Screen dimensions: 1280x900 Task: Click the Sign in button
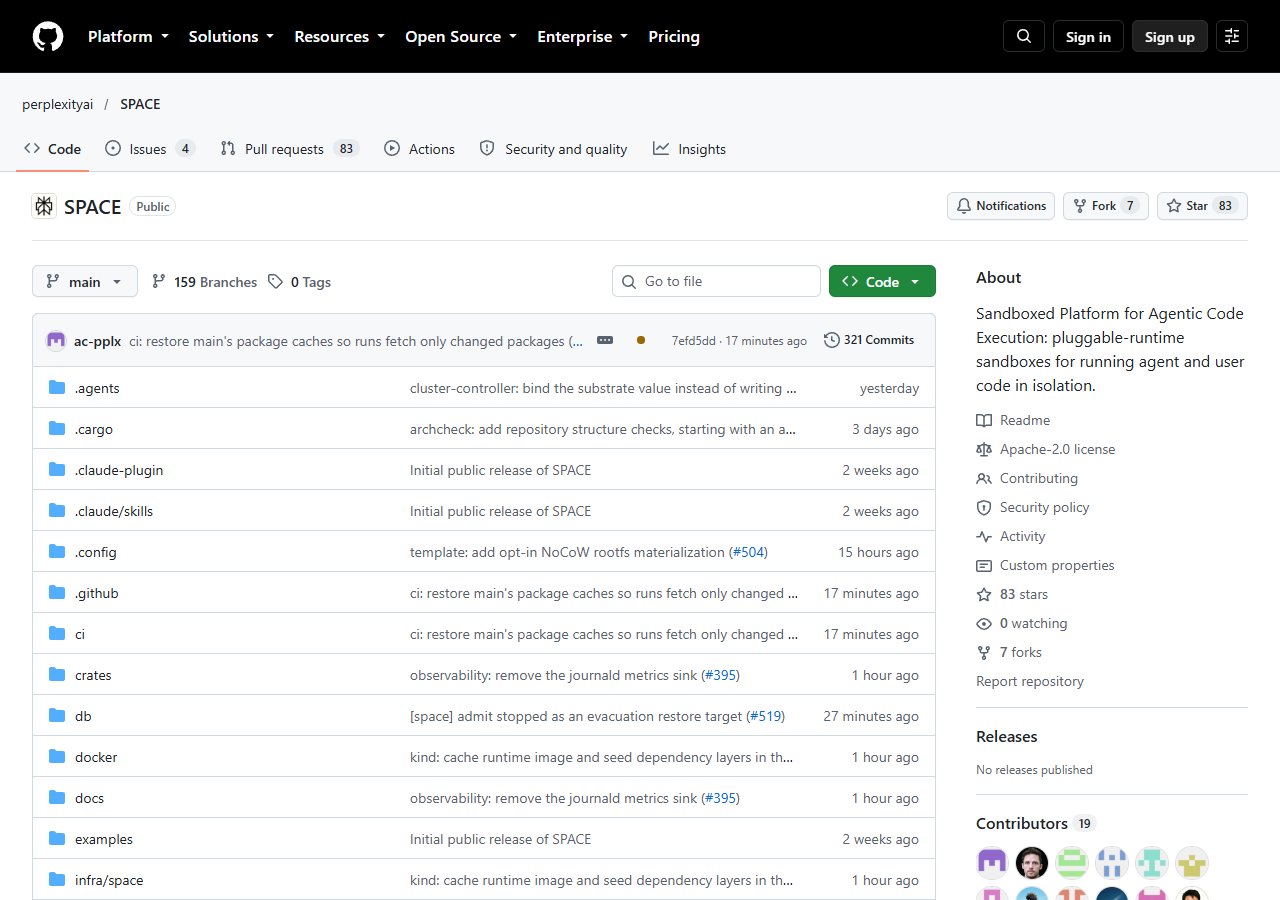click(1088, 37)
